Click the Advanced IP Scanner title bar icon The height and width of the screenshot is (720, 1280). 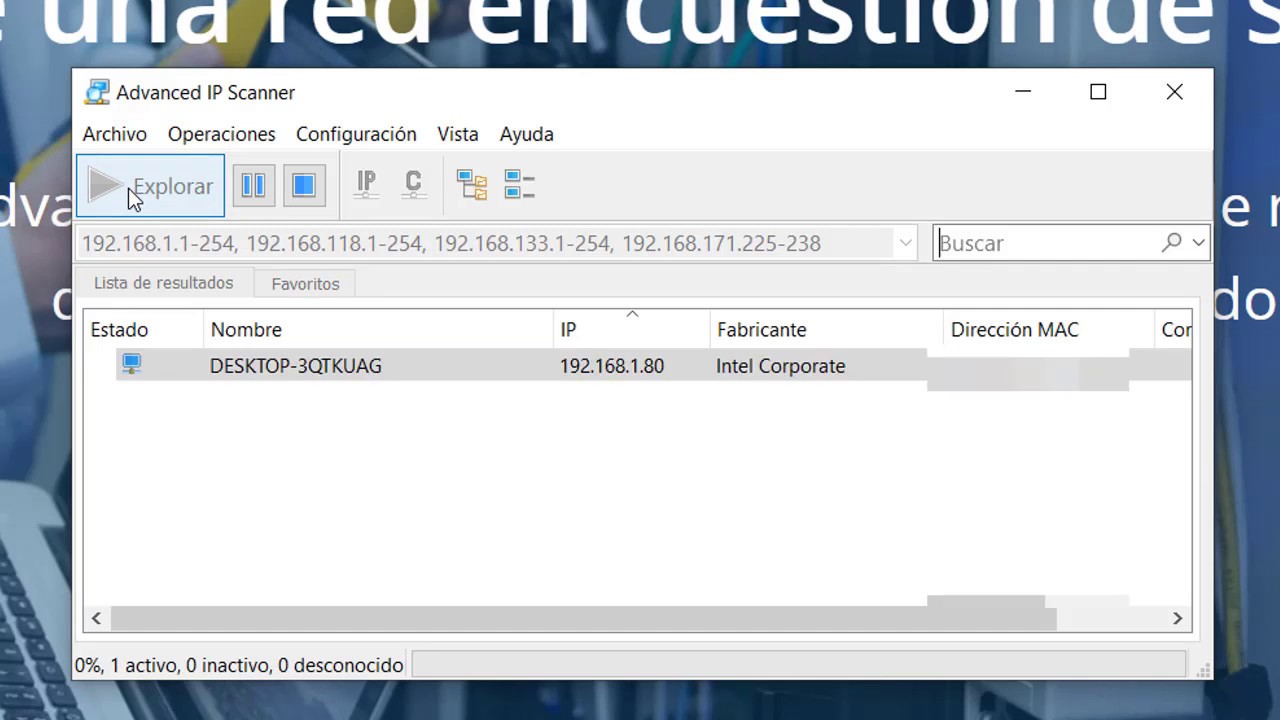(97, 92)
